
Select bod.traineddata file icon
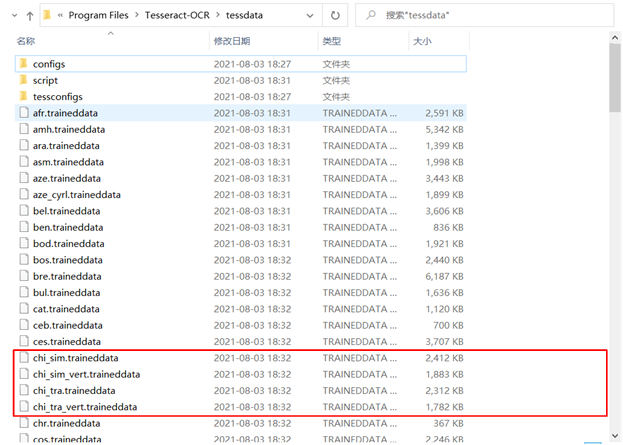[x=24, y=243]
